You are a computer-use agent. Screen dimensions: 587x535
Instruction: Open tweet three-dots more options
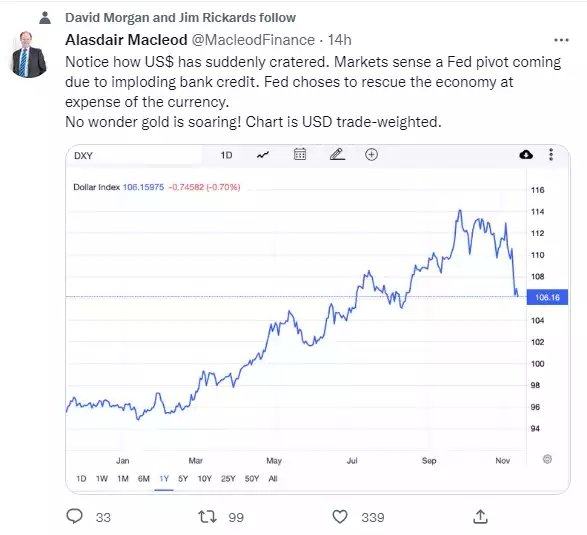point(561,40)
